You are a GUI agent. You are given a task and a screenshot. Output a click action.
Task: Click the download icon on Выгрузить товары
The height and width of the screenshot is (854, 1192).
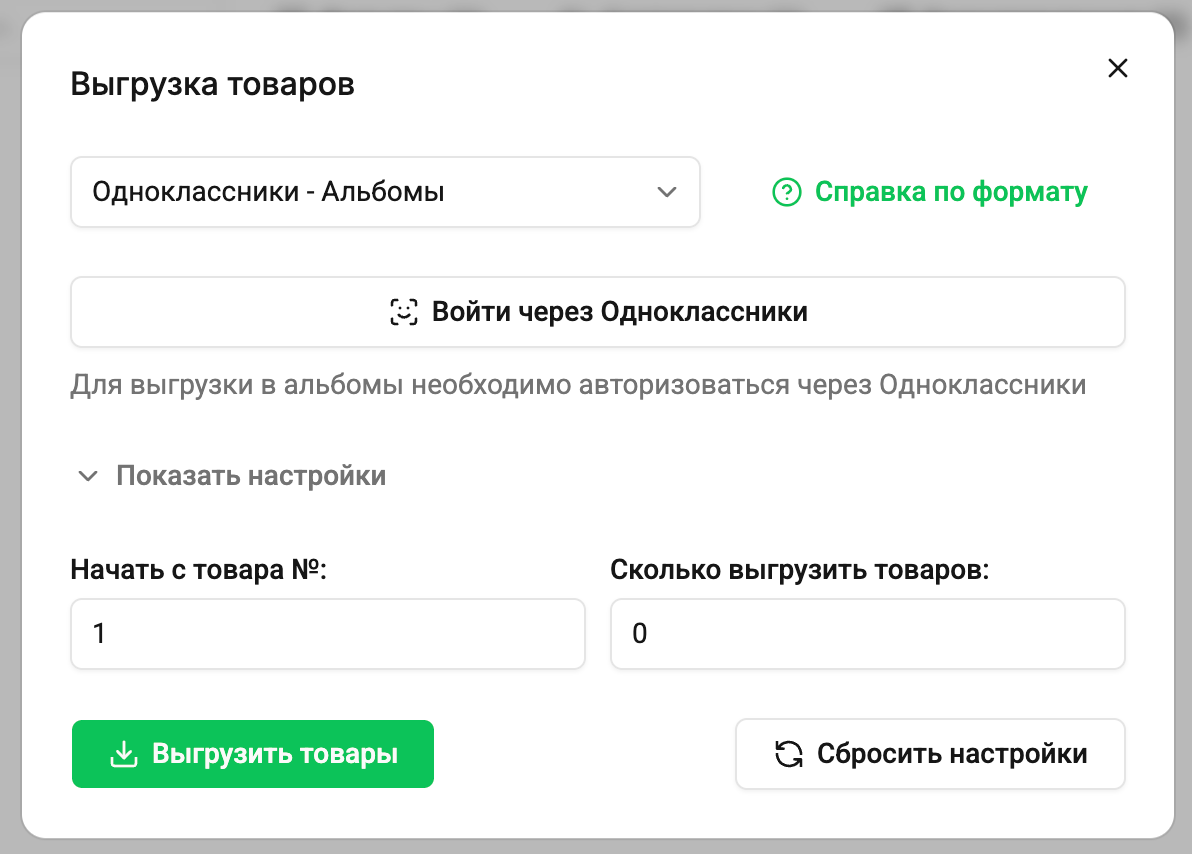pos(124,754)
